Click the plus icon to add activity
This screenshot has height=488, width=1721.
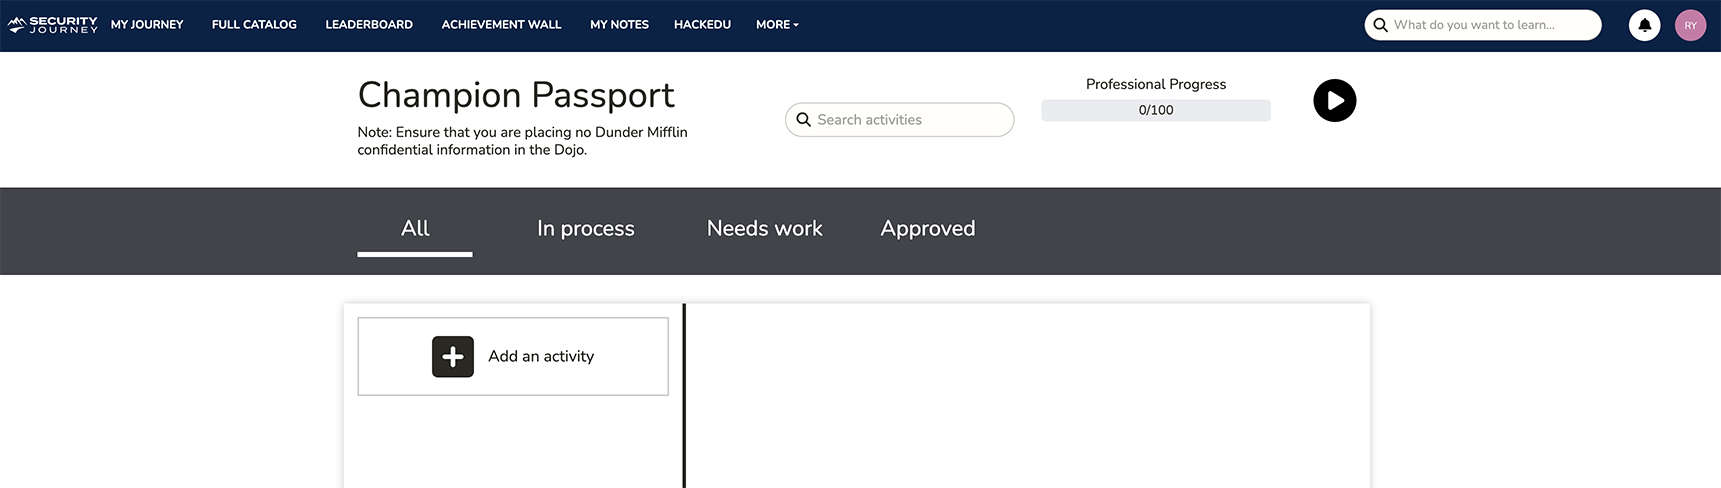tap(453, 357)
